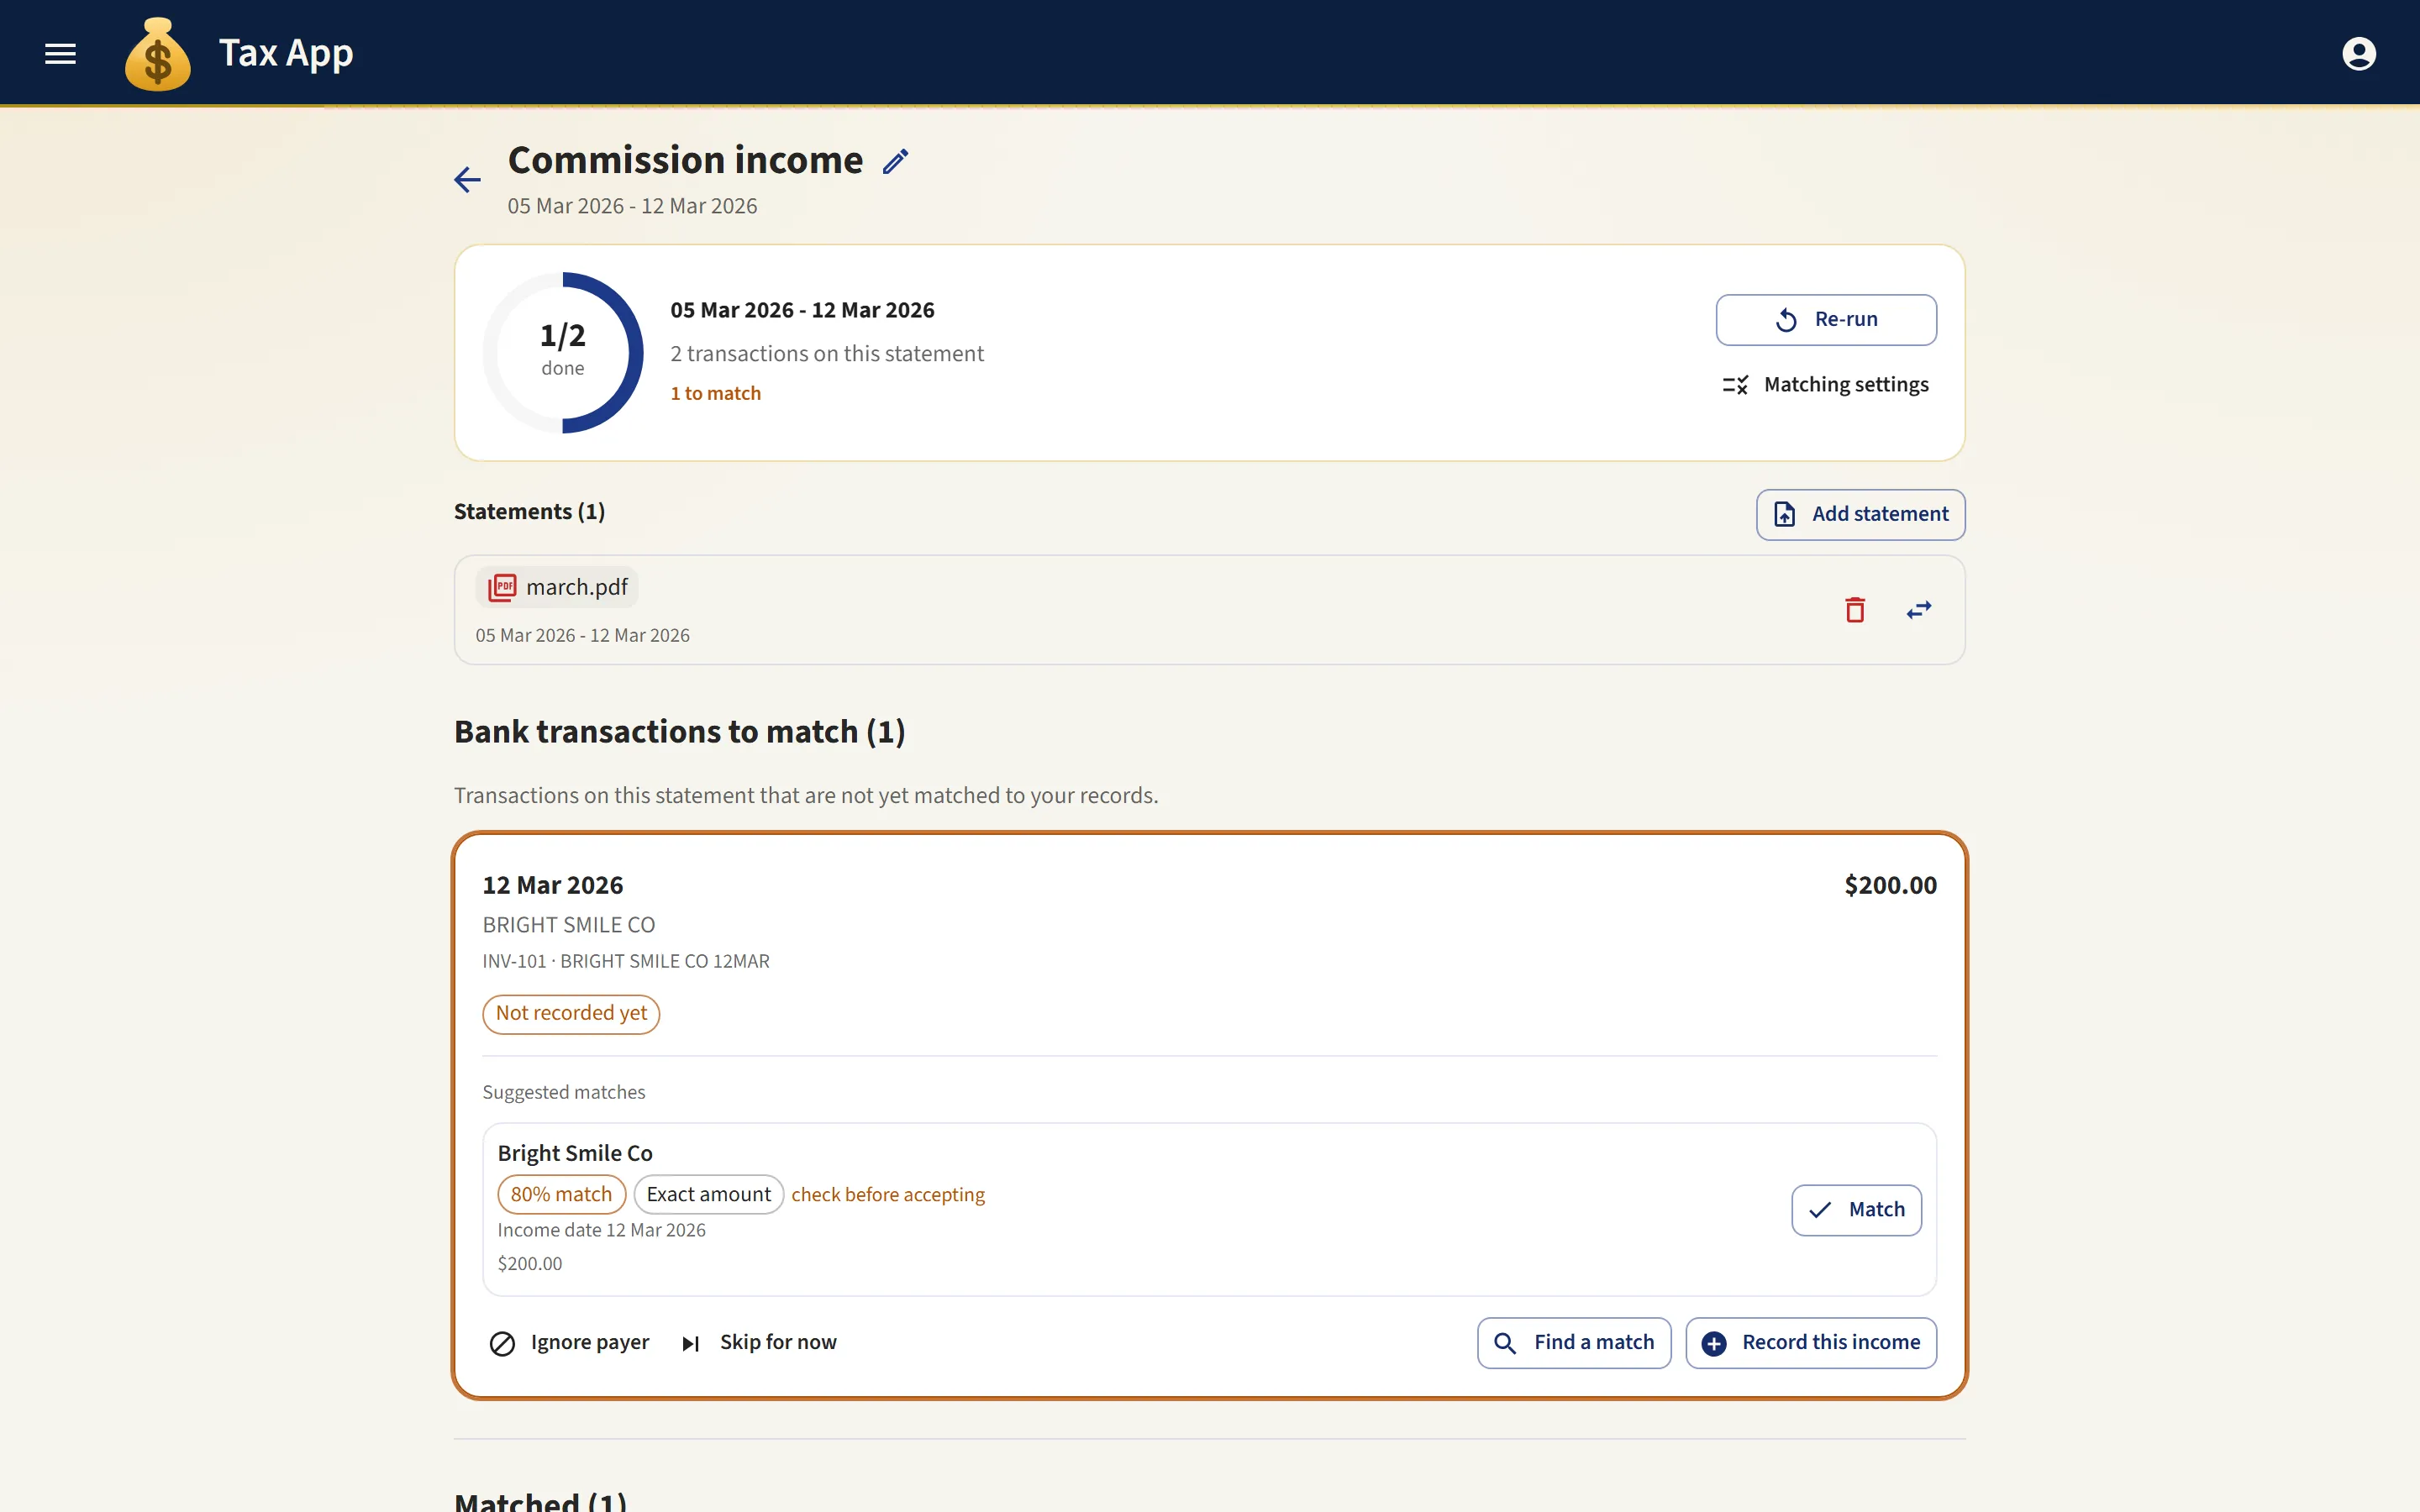Skip this transaction for now
Viewport: 2420px width, 1512px height.
click(x=758, y=1343)
